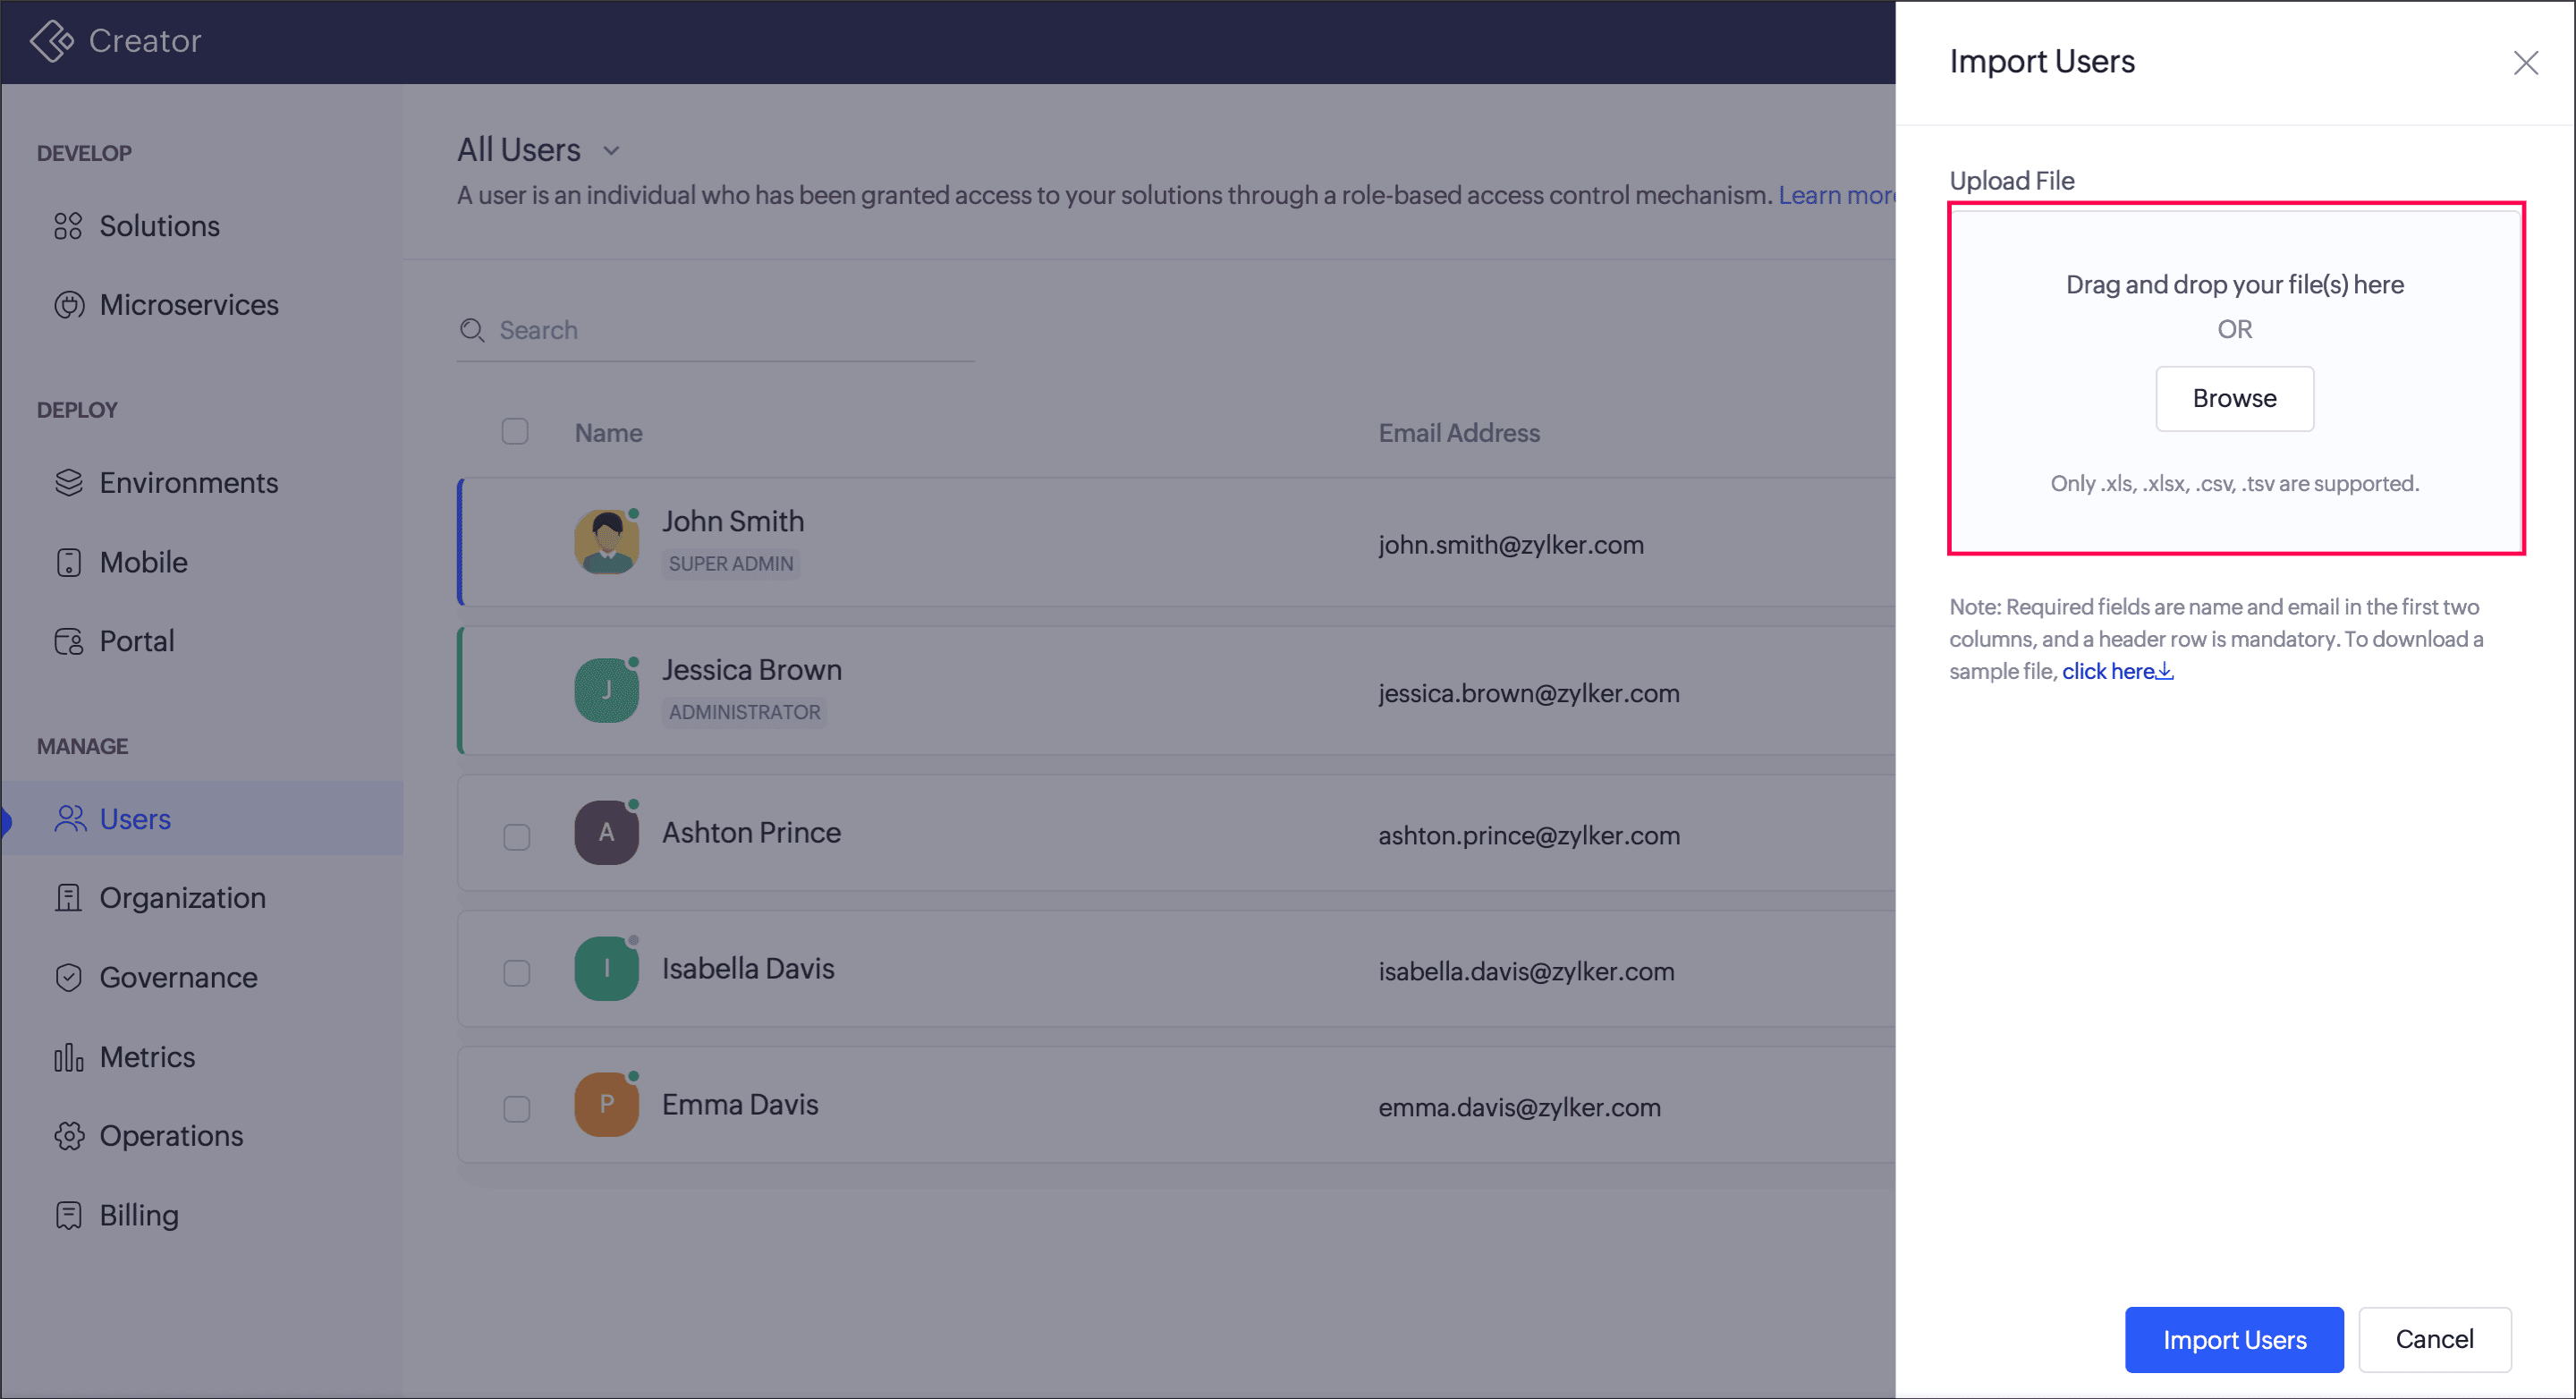This screenshot has height=1399, width=2576.
Task: Toggle the select-all checkbox in header
Action: pyautogui.click(x=515, y=431)
